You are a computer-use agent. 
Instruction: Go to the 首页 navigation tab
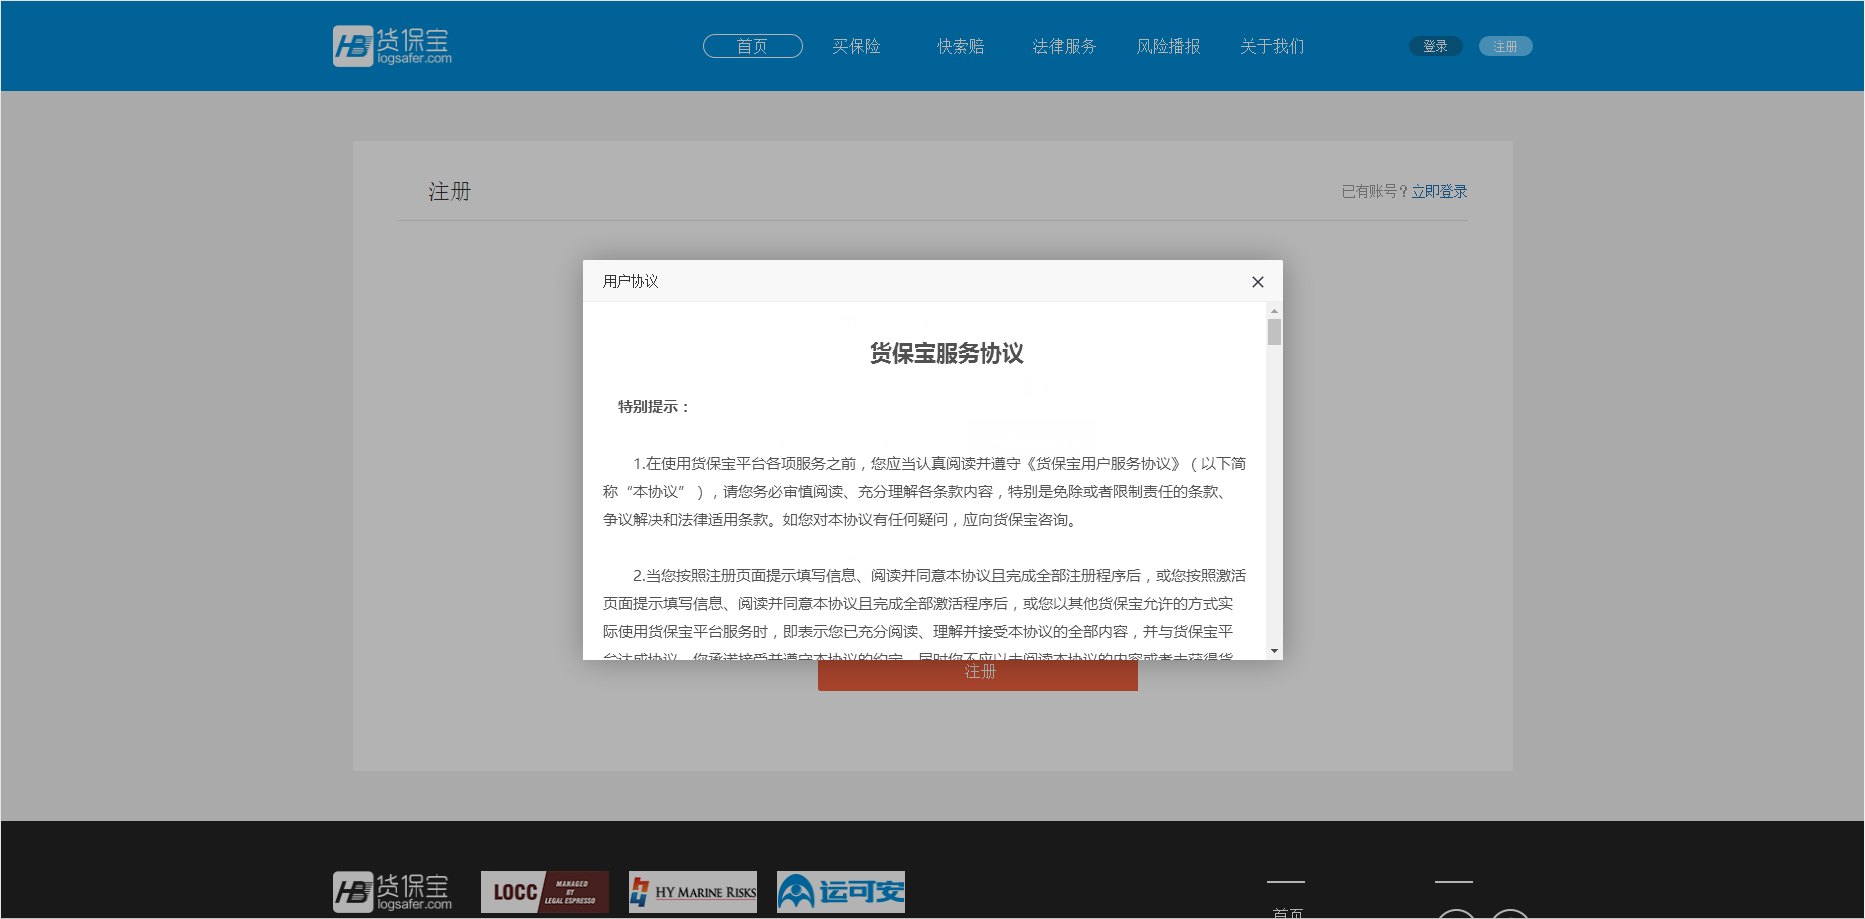click(752, 46)
